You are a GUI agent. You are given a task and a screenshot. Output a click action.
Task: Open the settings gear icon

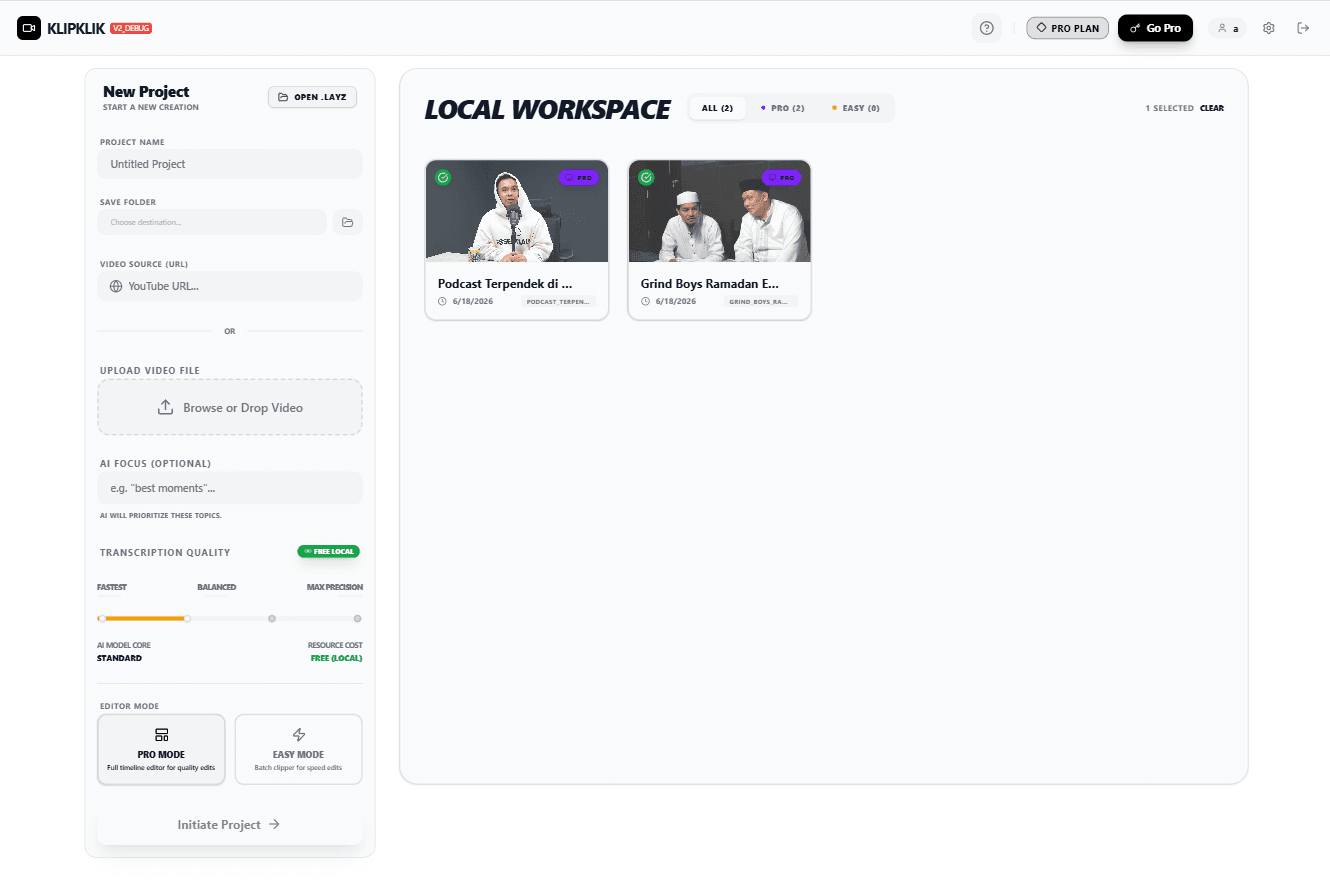tap(1269, 28)
